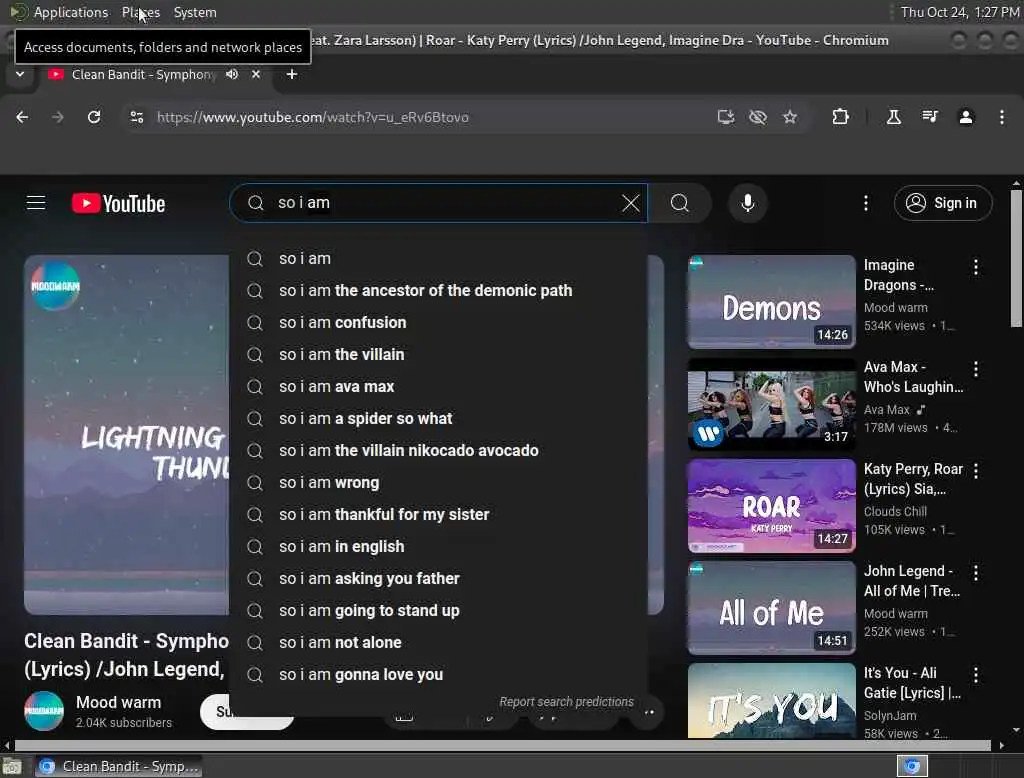Go forward with the browser forward arrow
Screen dimensions: 1024x778
click(x=58, y=117)
